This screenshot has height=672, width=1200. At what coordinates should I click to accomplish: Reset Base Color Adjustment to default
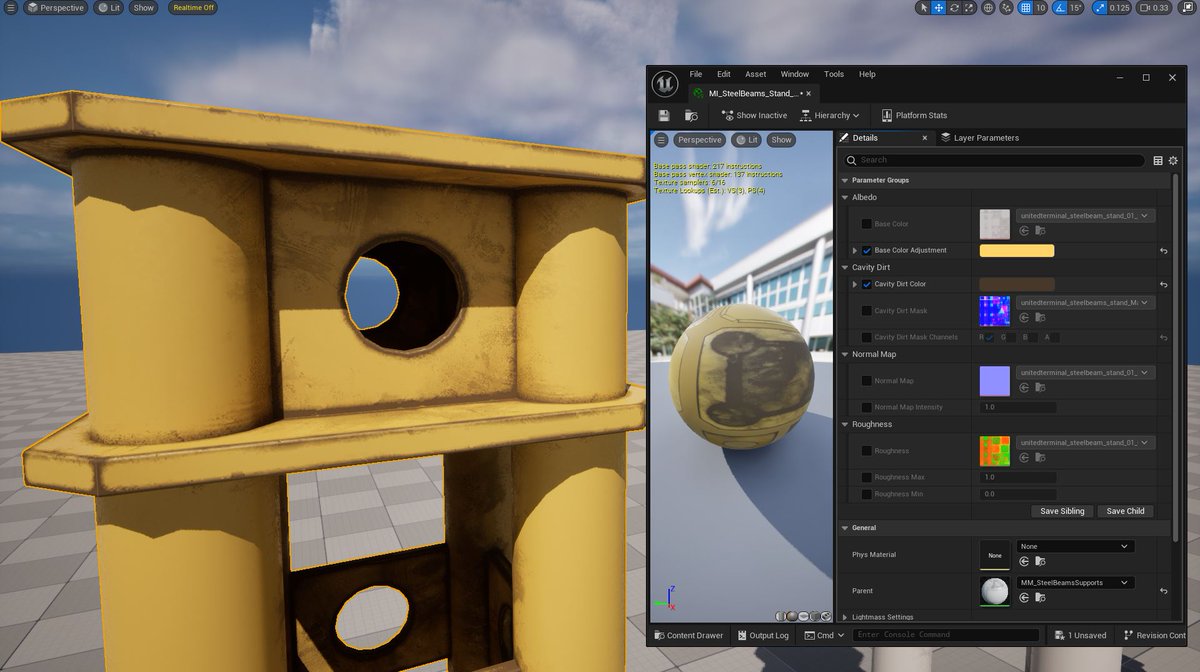[x=1164, y=251]
